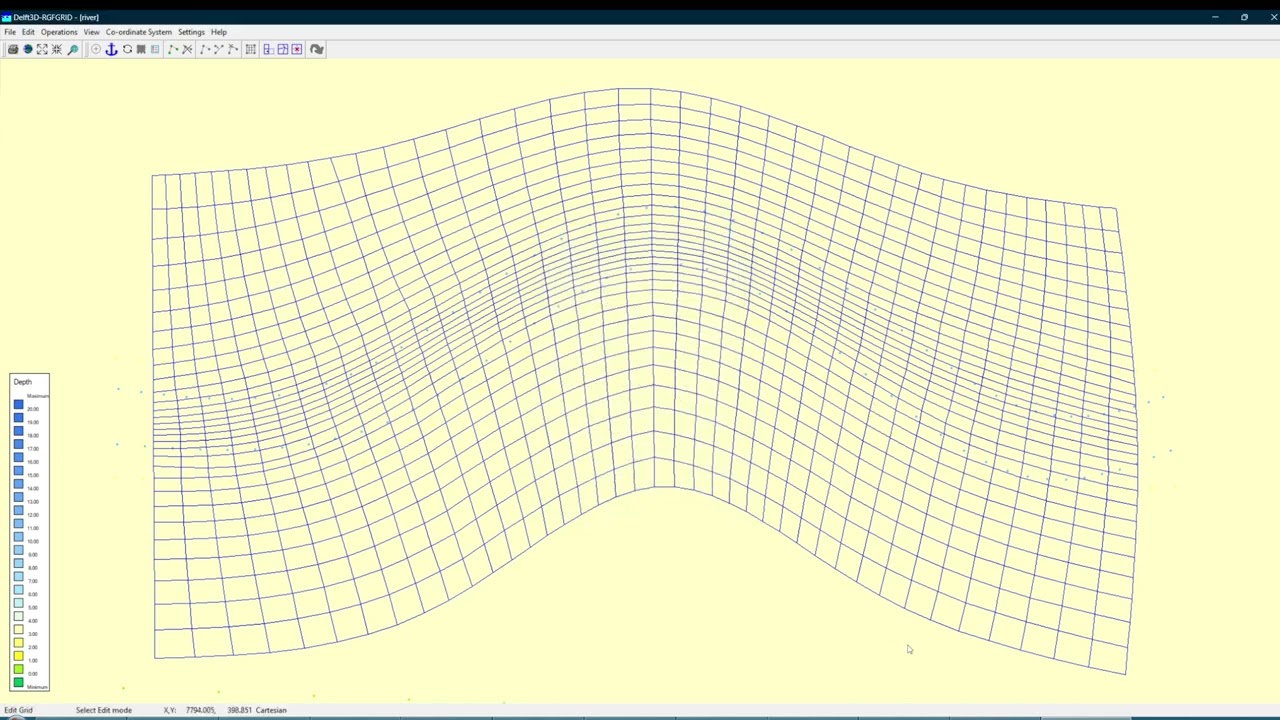Click the X,Y coordinate readout in status bar
1280x720 pixels.
click(x=208, y=710)
